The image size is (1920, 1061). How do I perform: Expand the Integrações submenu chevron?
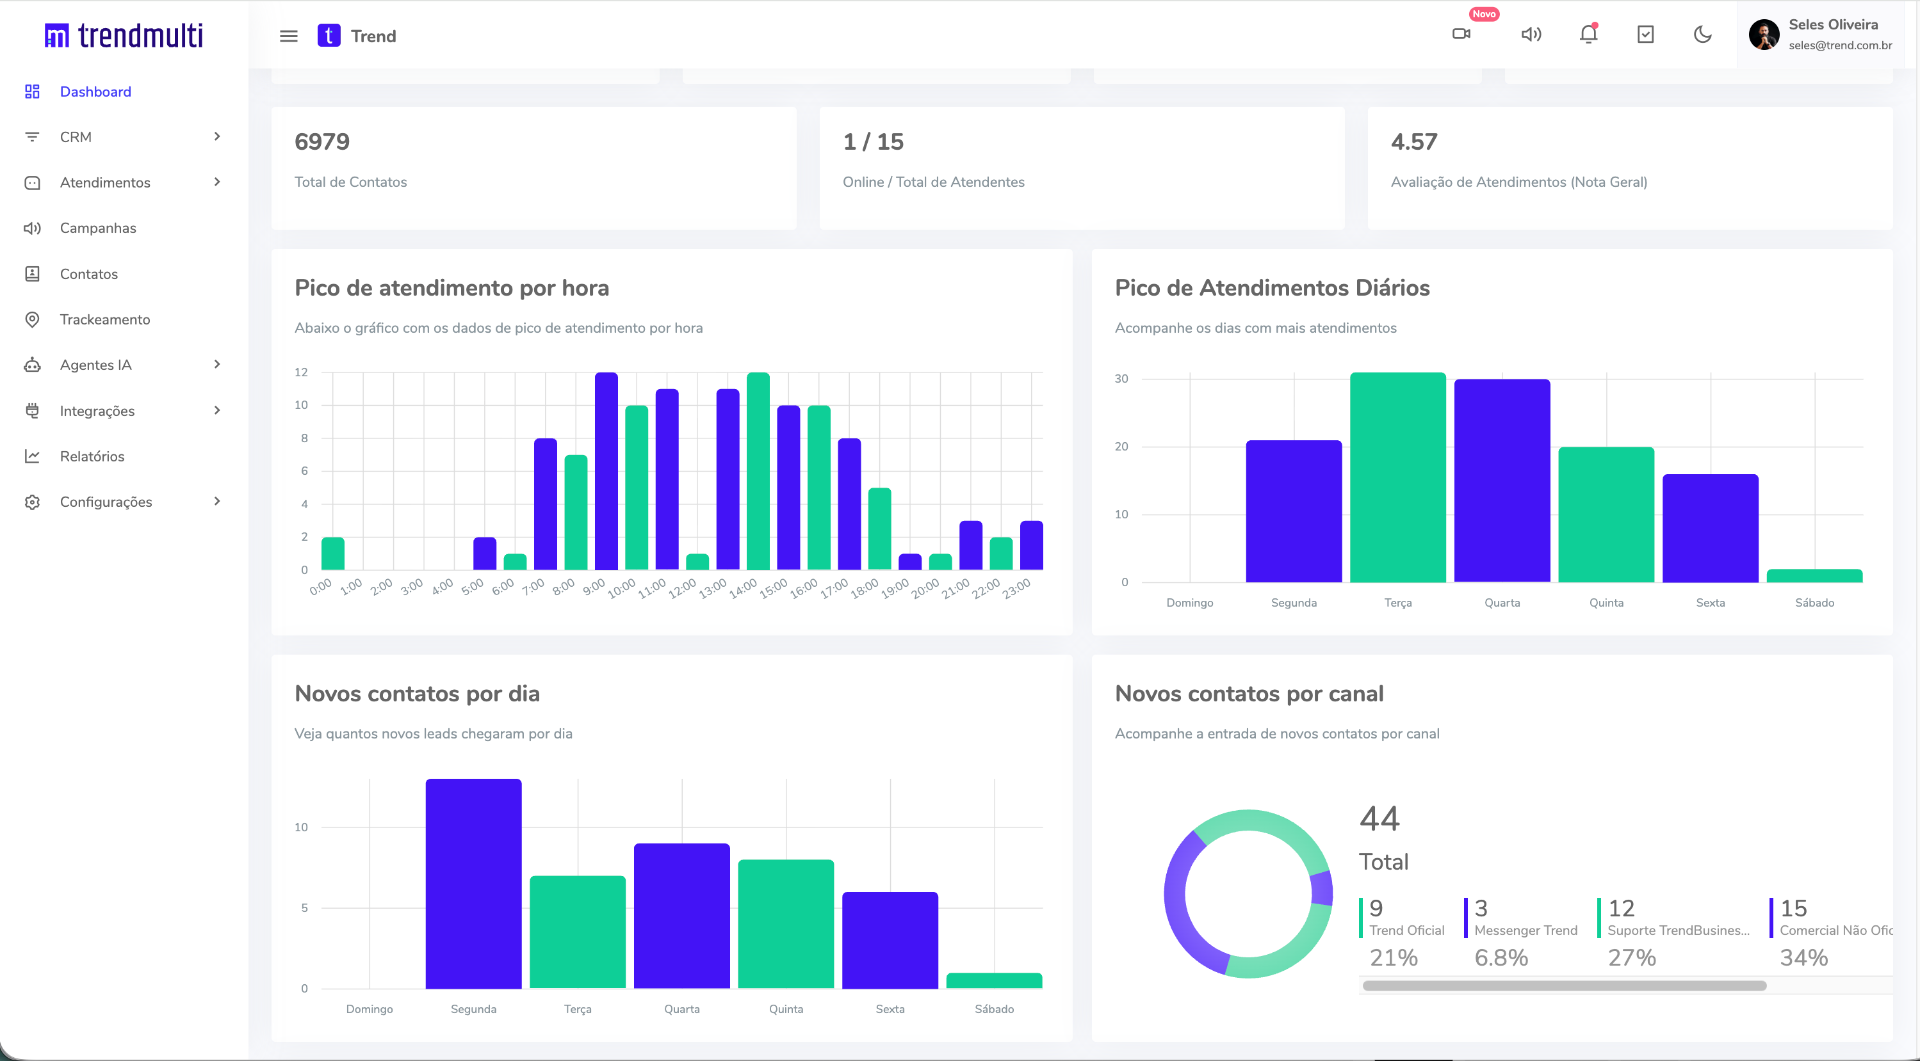coord(217,410)
